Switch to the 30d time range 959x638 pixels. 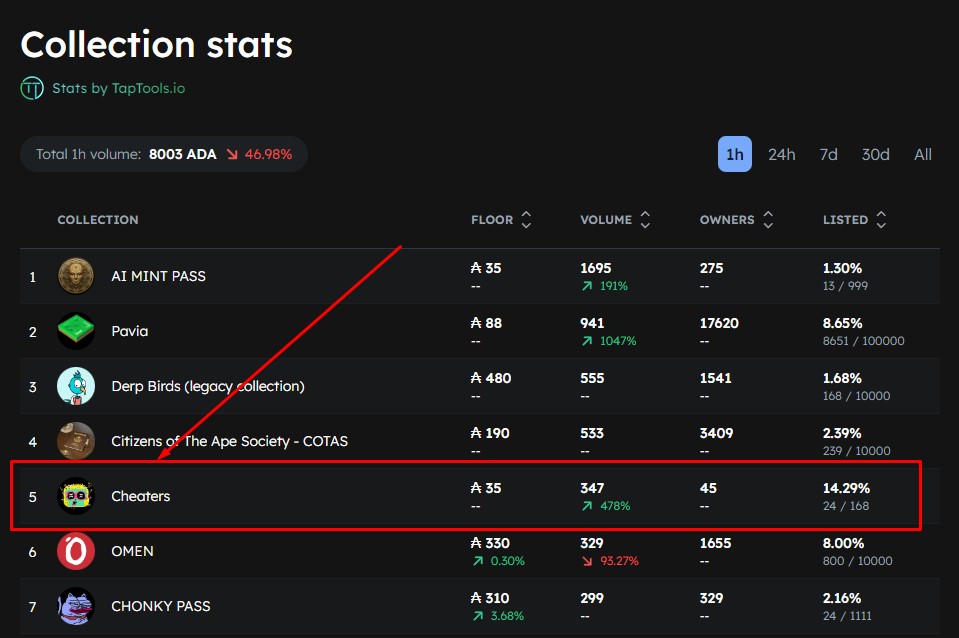tap(875, 154)
